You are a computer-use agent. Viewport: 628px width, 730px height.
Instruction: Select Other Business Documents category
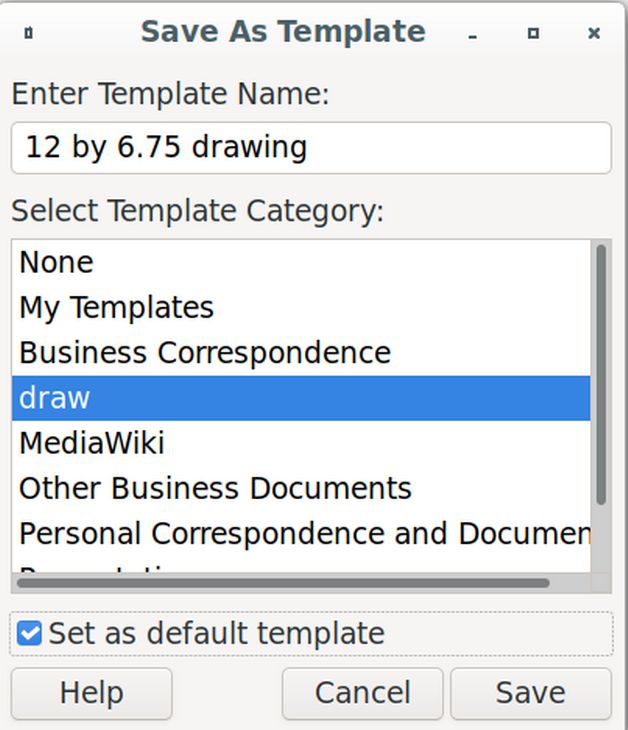click(x=301, y=488)
